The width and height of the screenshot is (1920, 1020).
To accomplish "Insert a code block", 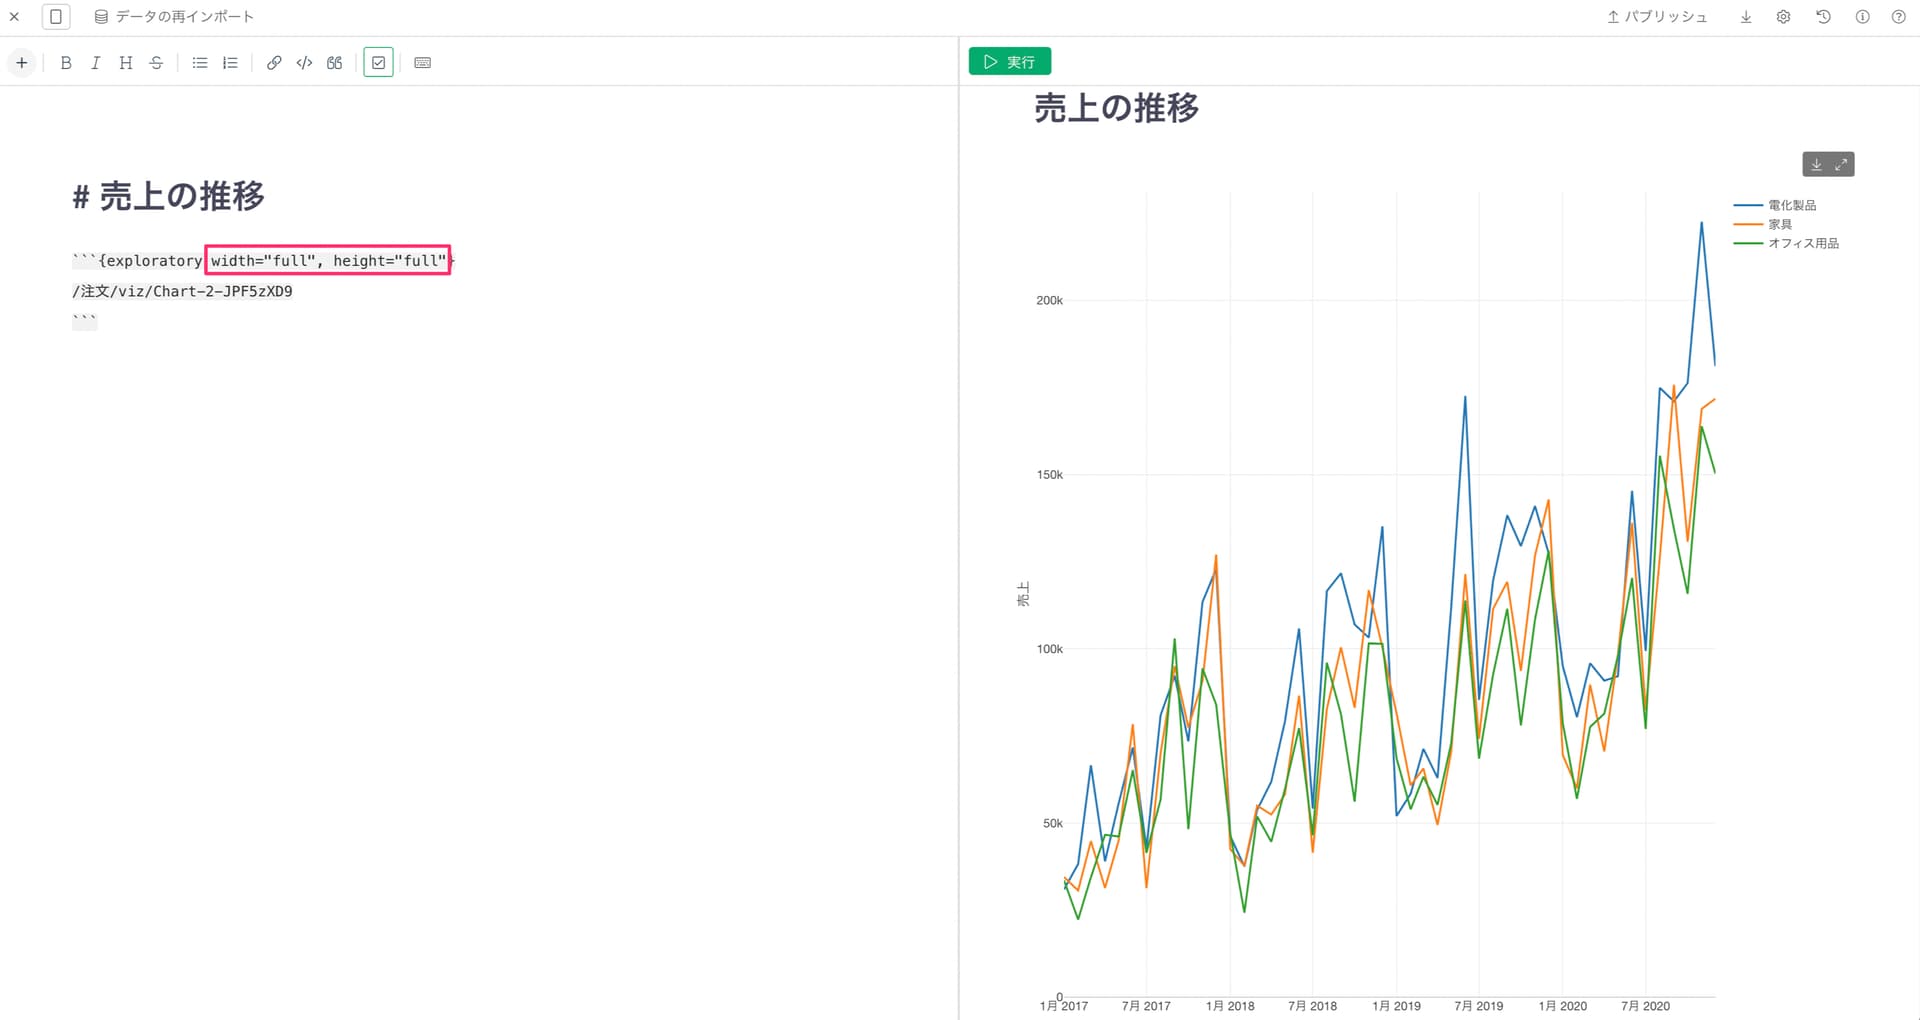I will point(304,63).
